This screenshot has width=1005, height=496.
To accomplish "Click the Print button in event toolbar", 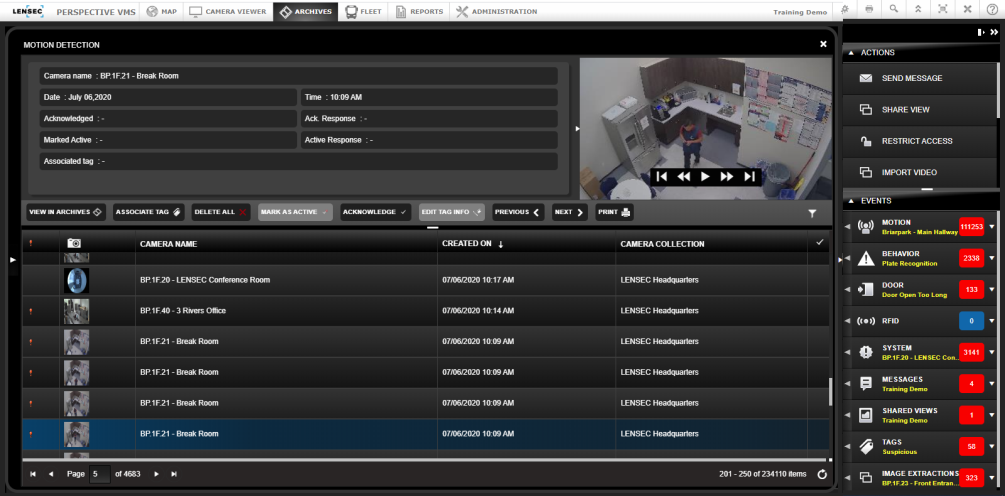I will point(614,212).
